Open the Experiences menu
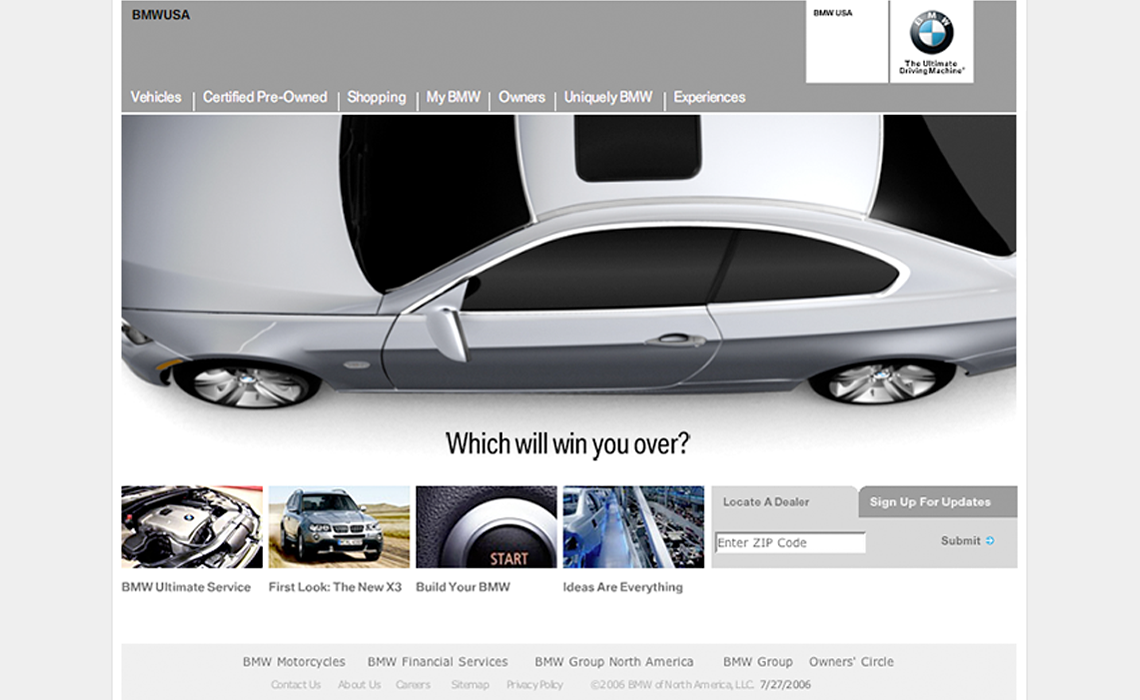 (x=709, y=97)
